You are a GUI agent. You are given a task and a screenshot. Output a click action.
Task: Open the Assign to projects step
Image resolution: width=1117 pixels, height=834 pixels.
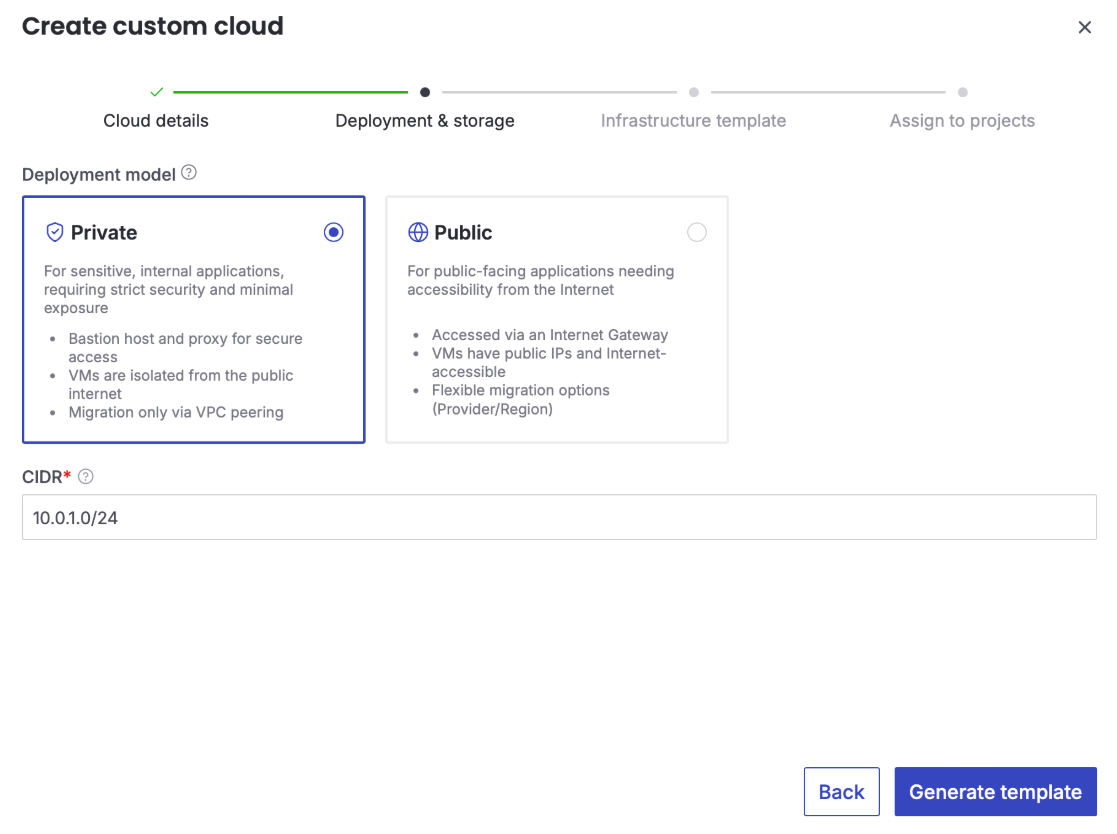pos(962,120)
